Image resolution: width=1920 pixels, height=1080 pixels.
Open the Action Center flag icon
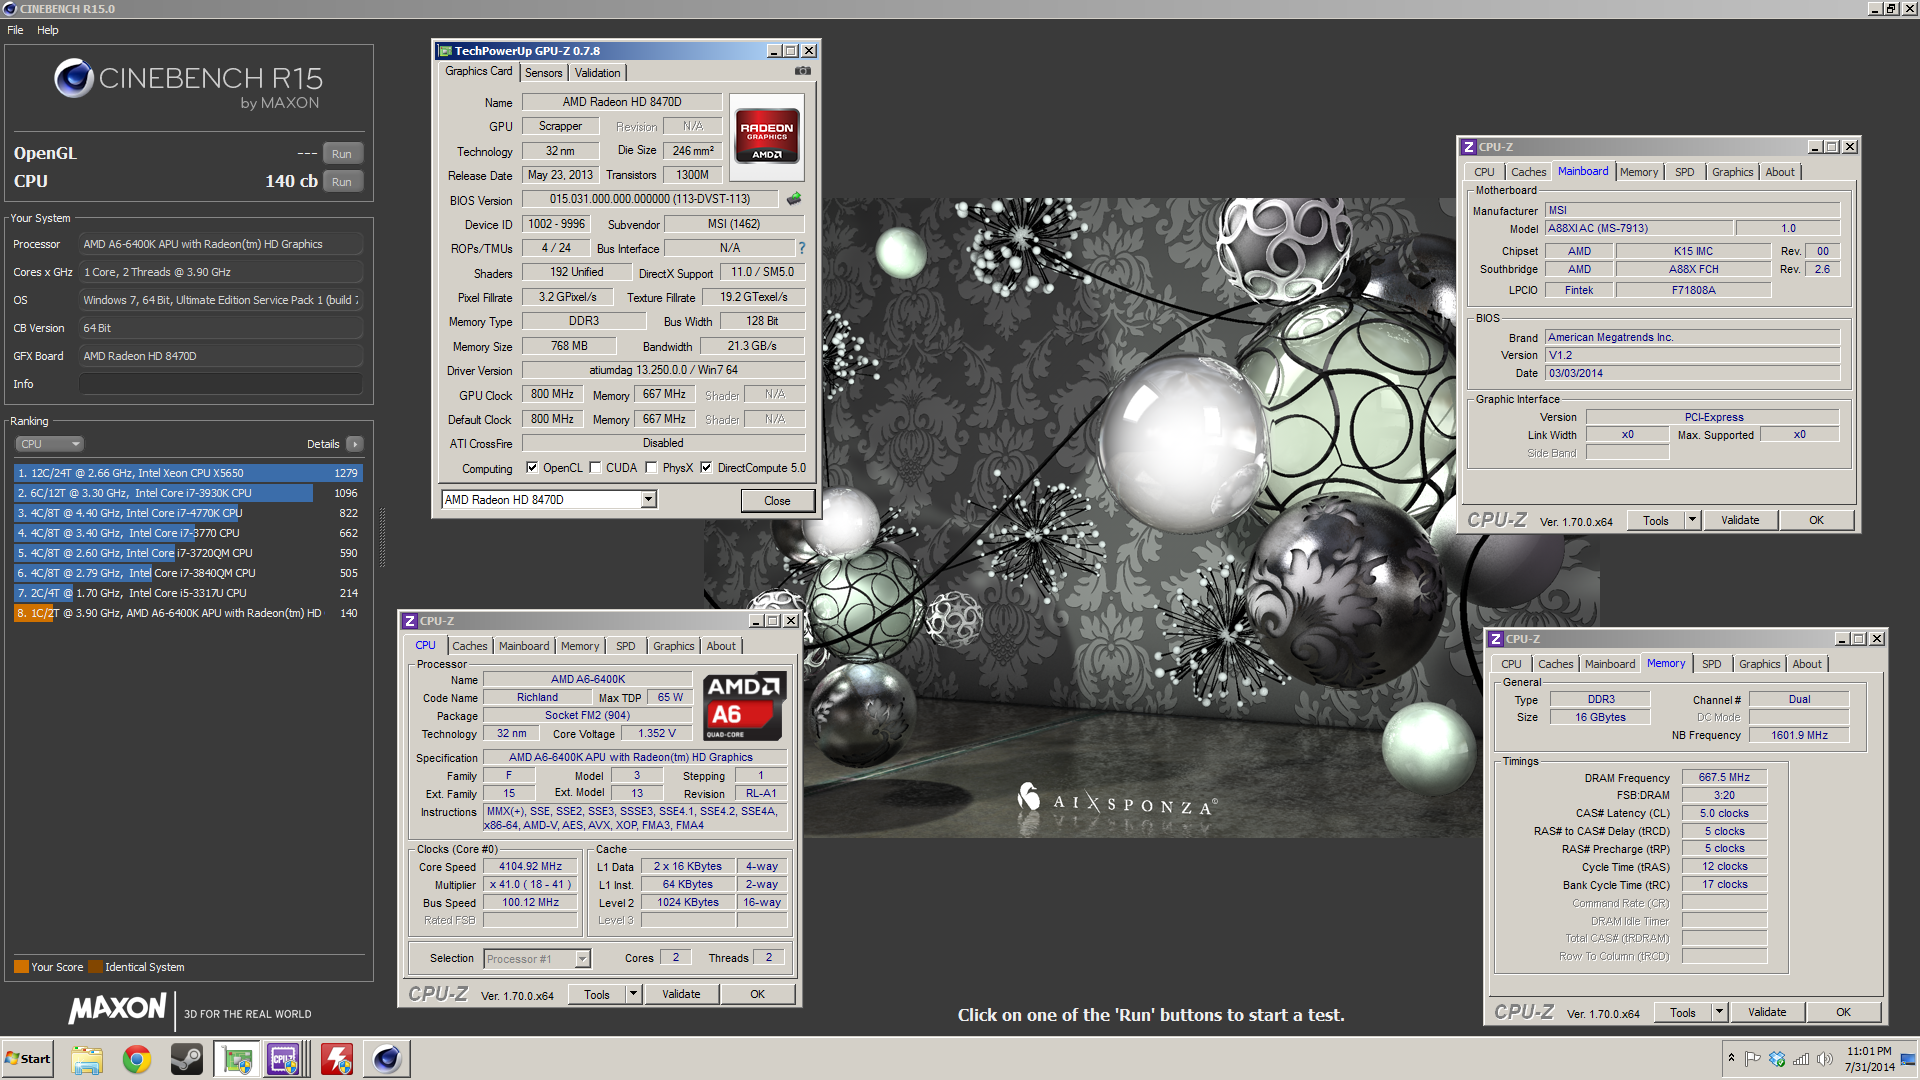(x=1753, y=1059)
